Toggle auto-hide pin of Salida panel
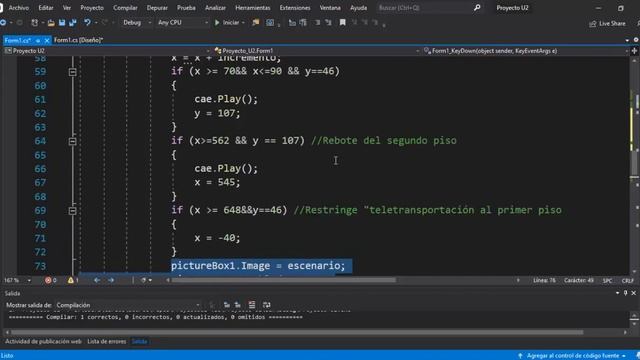The width and height of the screenshot is (640, 360). [x=625, y=293]
